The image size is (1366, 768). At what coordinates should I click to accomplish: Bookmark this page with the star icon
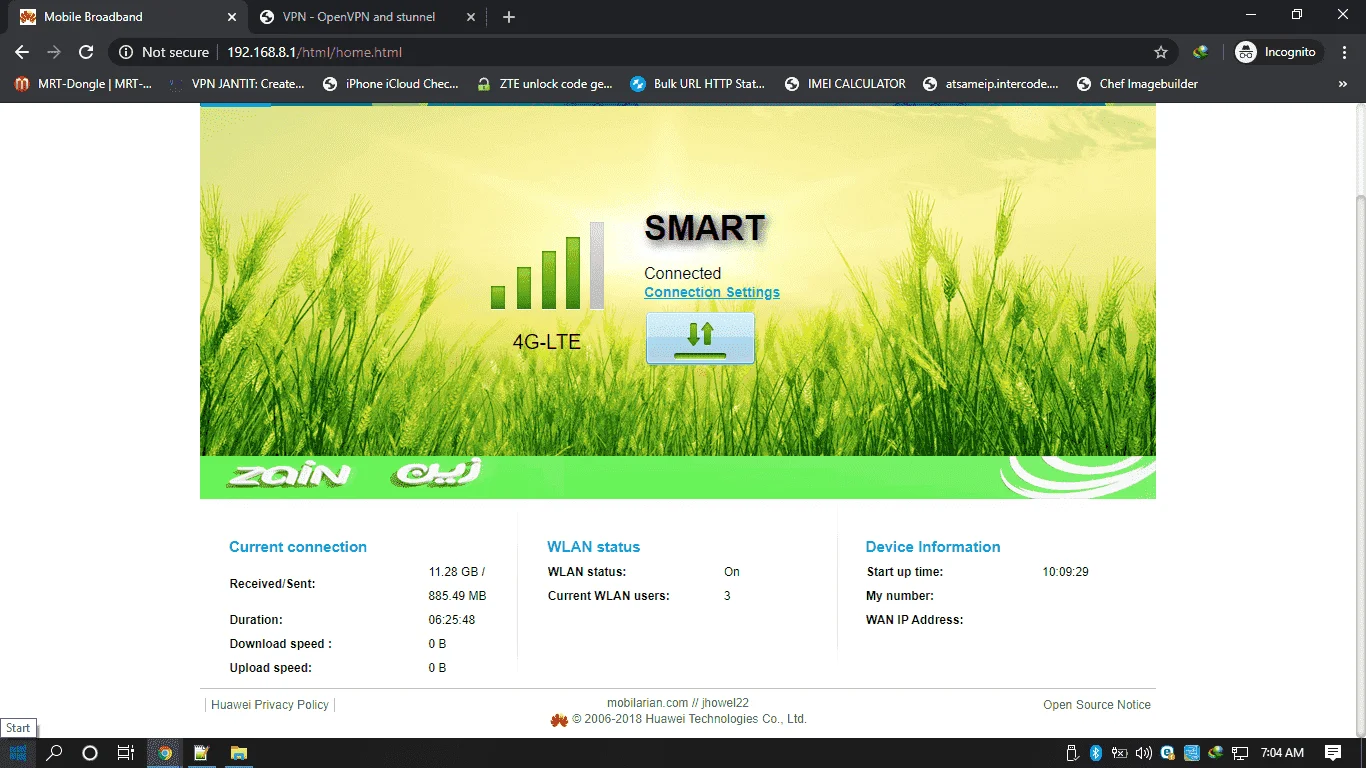(1161, 52)
